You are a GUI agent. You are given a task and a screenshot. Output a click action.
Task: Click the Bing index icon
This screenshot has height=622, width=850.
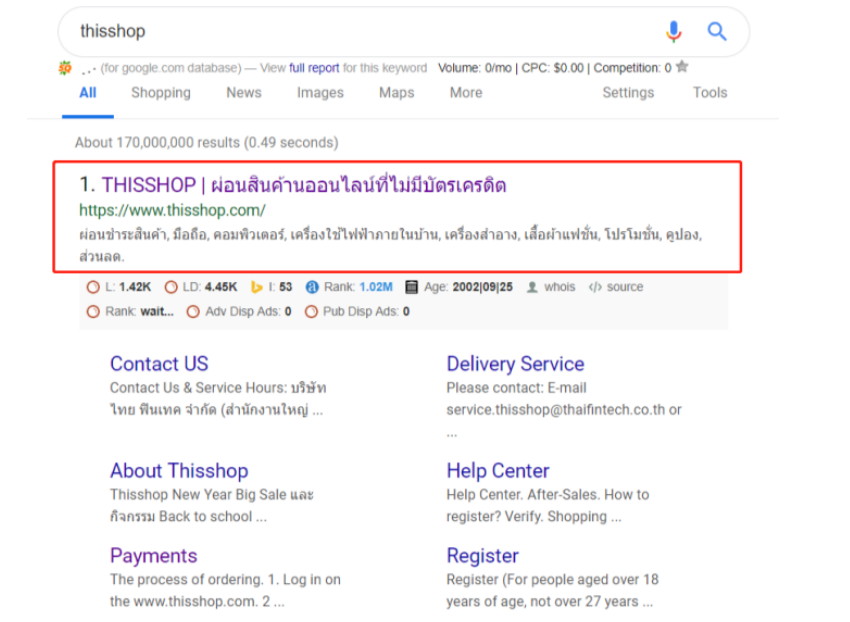257,287
